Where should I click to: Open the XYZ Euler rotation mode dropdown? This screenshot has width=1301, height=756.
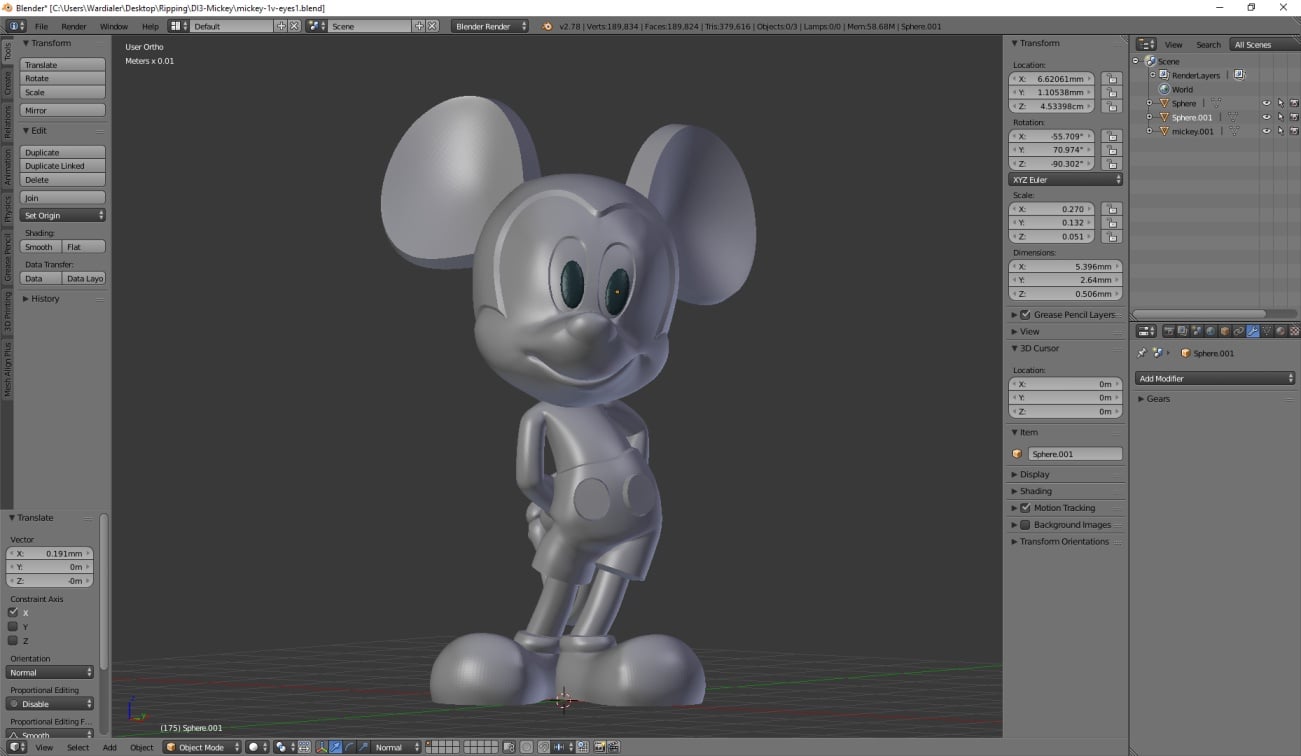coord(1065,179)
